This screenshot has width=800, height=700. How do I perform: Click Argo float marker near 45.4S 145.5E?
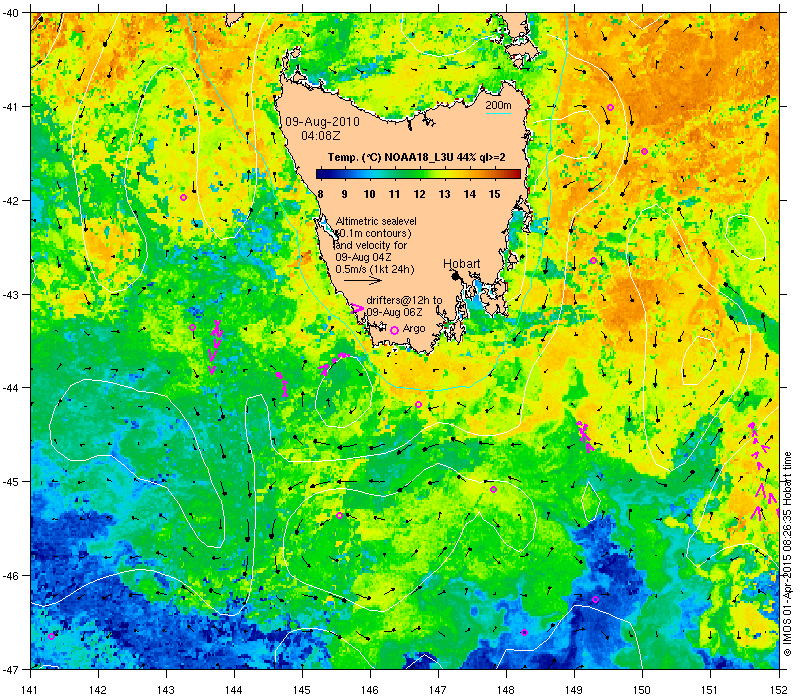pyautogui.click(x=340, y=515)
